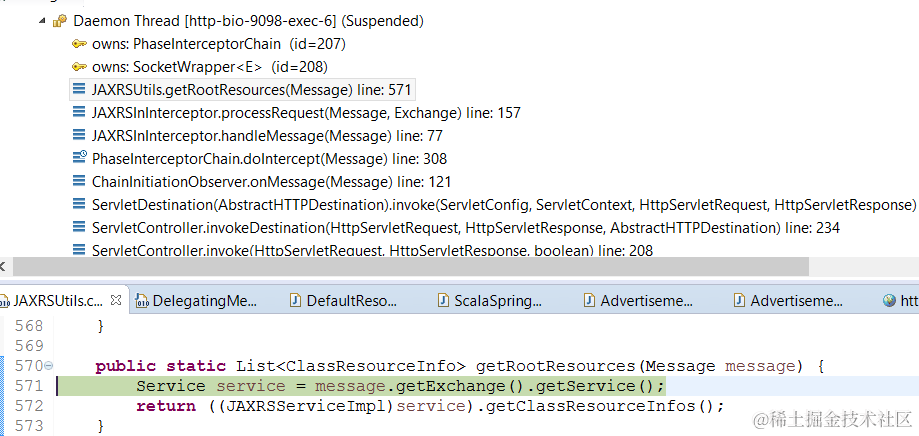The image size is (919, 436).
Task: Click the web browser globe tab icon
Action: click(890, 301)
